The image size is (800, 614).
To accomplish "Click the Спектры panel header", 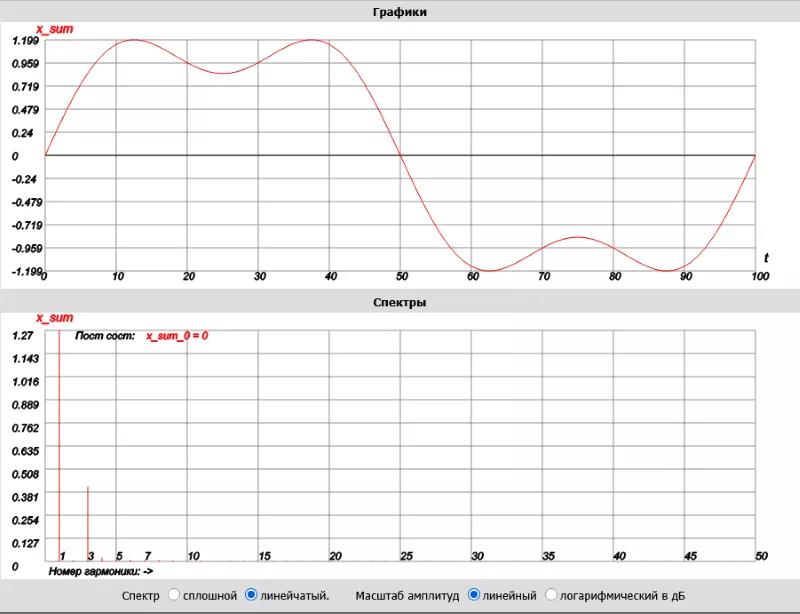I will pos(400,301).
